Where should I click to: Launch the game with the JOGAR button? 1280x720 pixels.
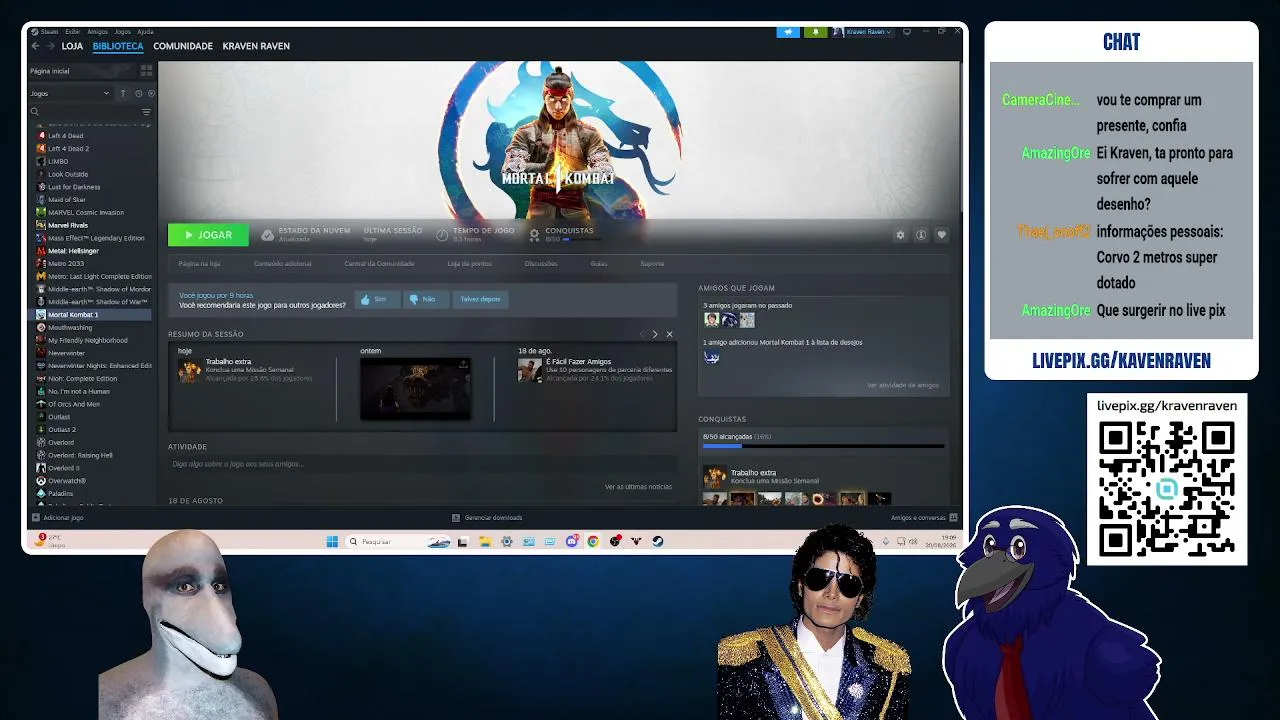(x=208, y=235)
